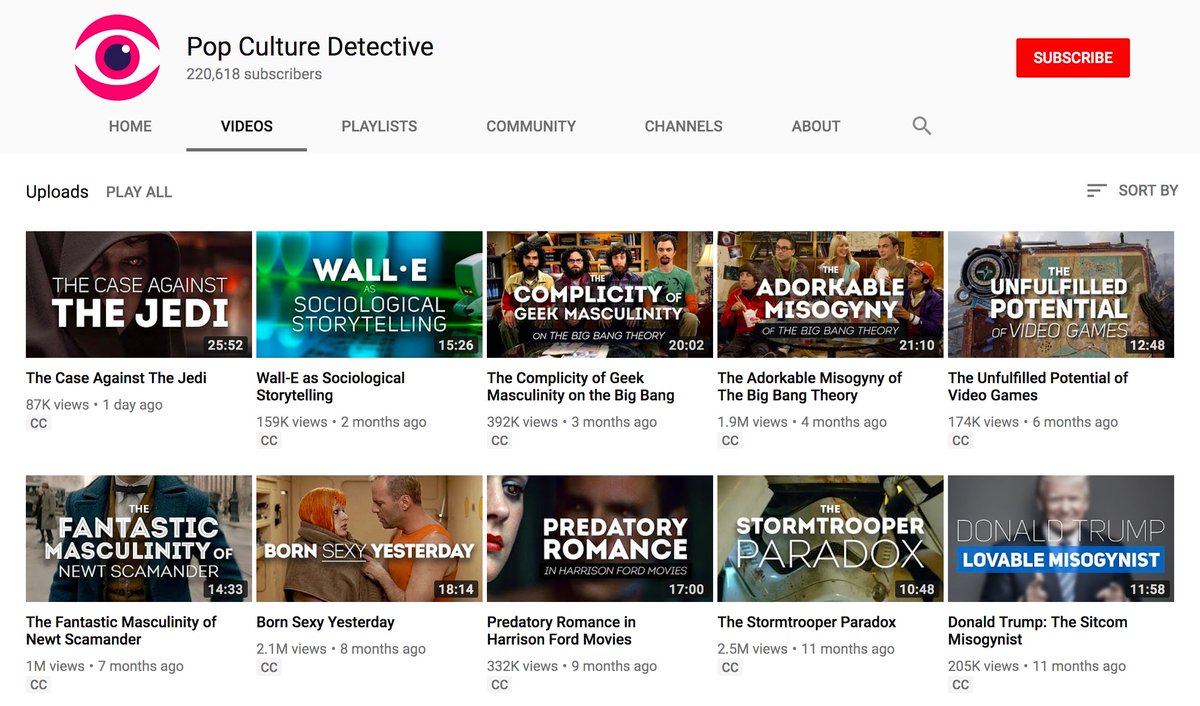Viewport: 1200px width, 706px height.
Task: Play The Case Against The Jedi thumbnail
Action: 139,295
